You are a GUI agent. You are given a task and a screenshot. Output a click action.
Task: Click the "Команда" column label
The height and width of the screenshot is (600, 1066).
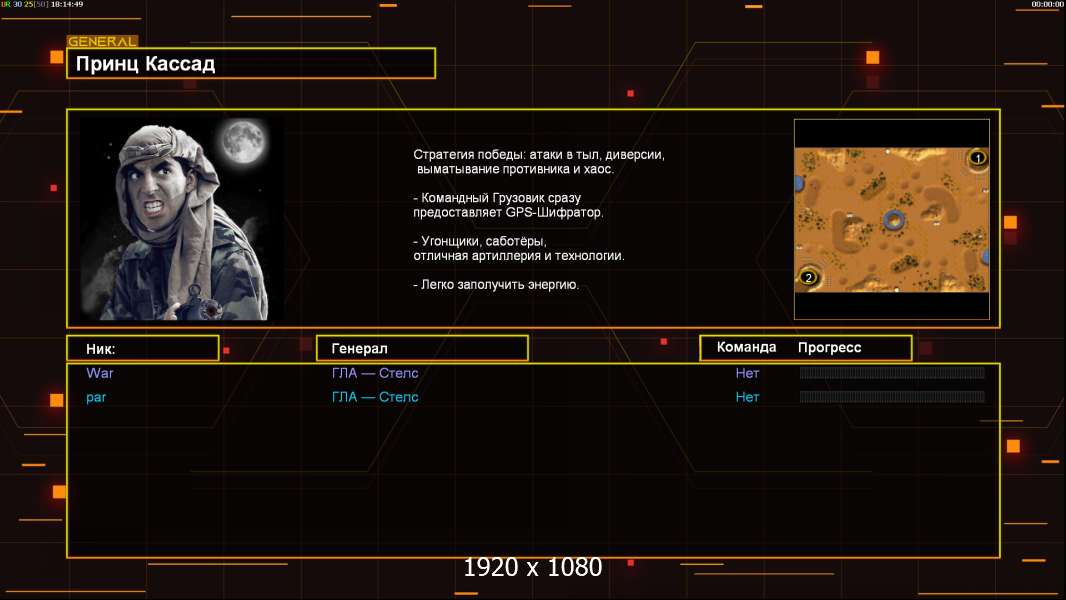[746, 348]
